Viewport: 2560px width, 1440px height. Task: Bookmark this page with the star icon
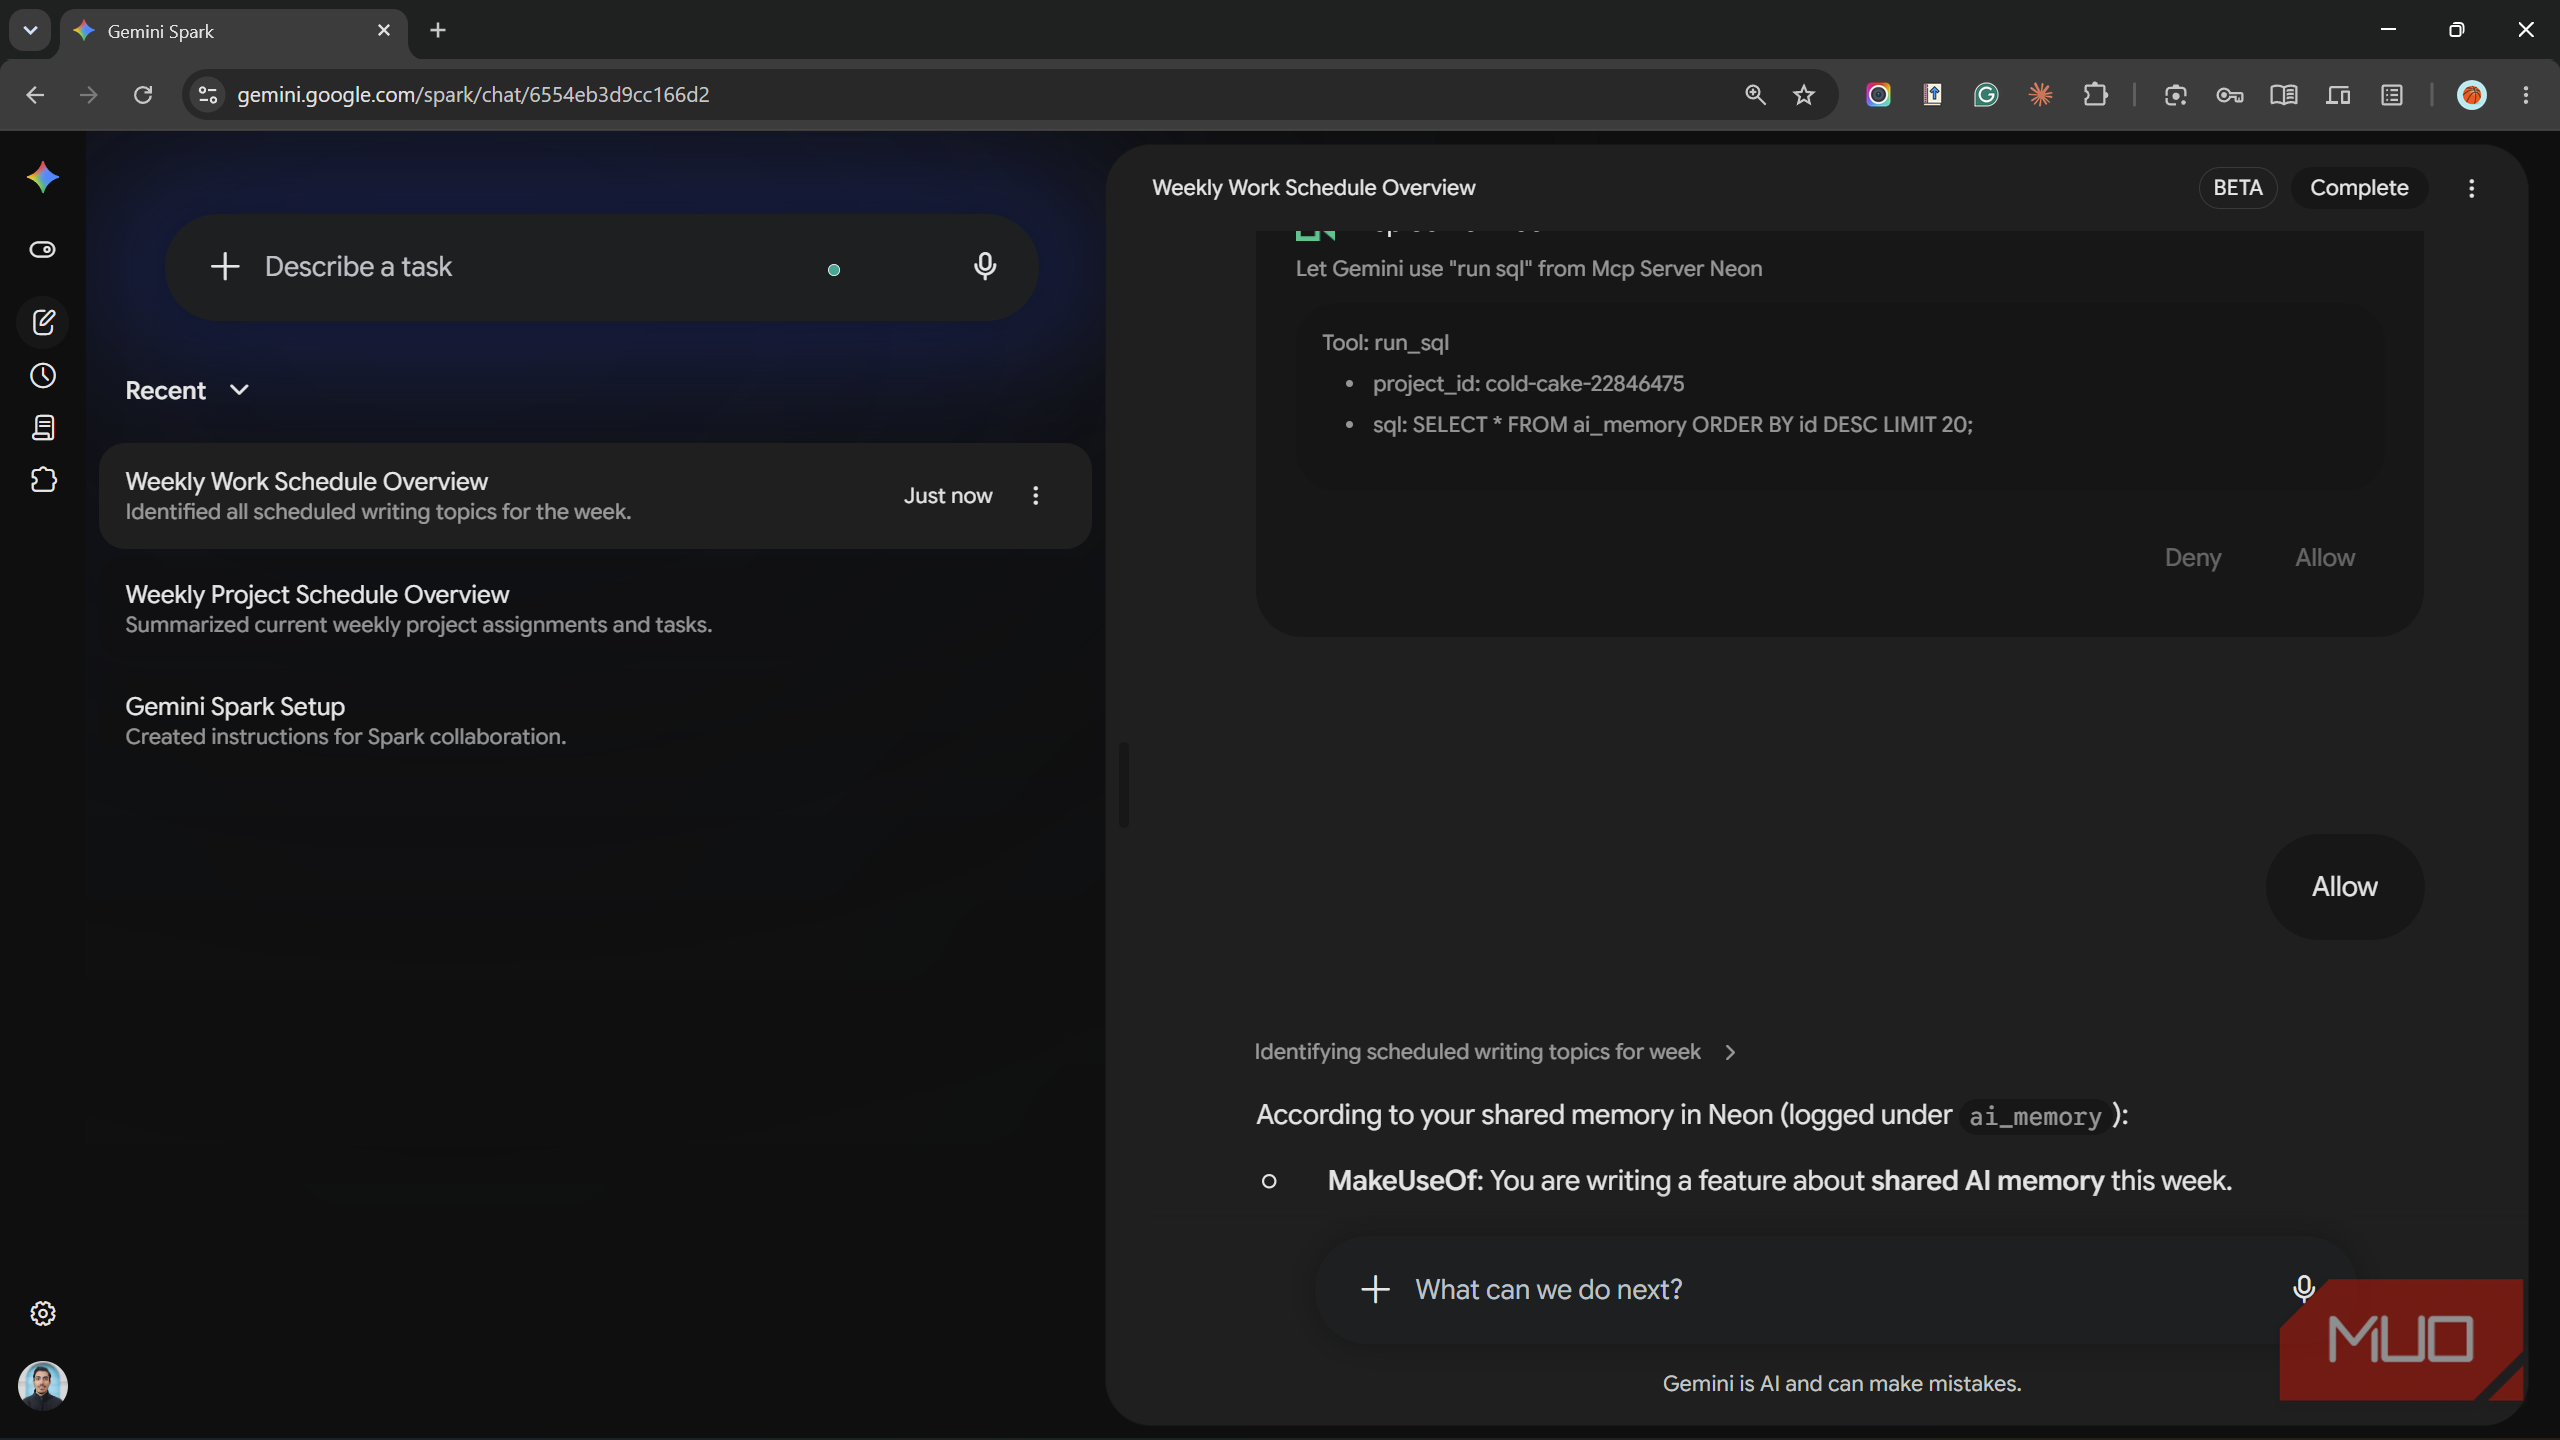tap(1804, 95)
